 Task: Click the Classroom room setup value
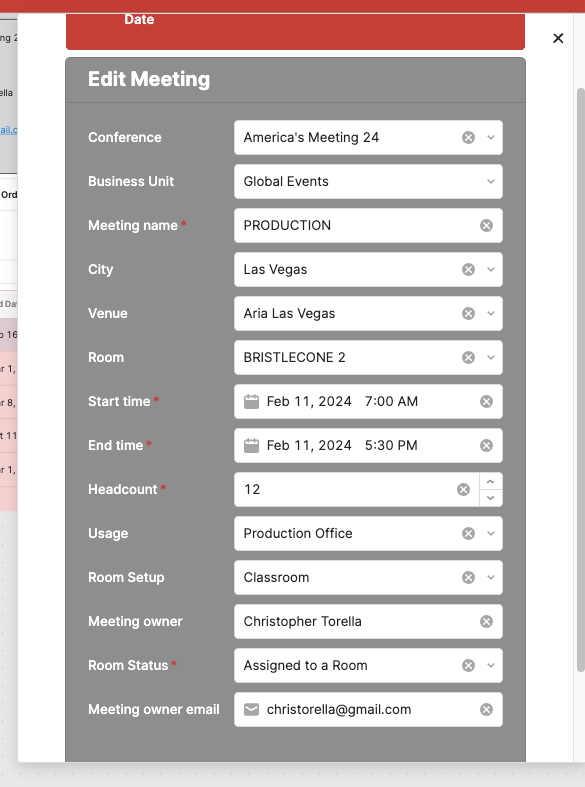[x=276, y=578]
